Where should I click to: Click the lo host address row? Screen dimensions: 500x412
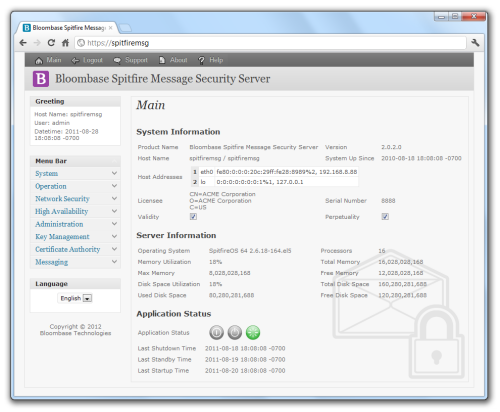(275, 182)
